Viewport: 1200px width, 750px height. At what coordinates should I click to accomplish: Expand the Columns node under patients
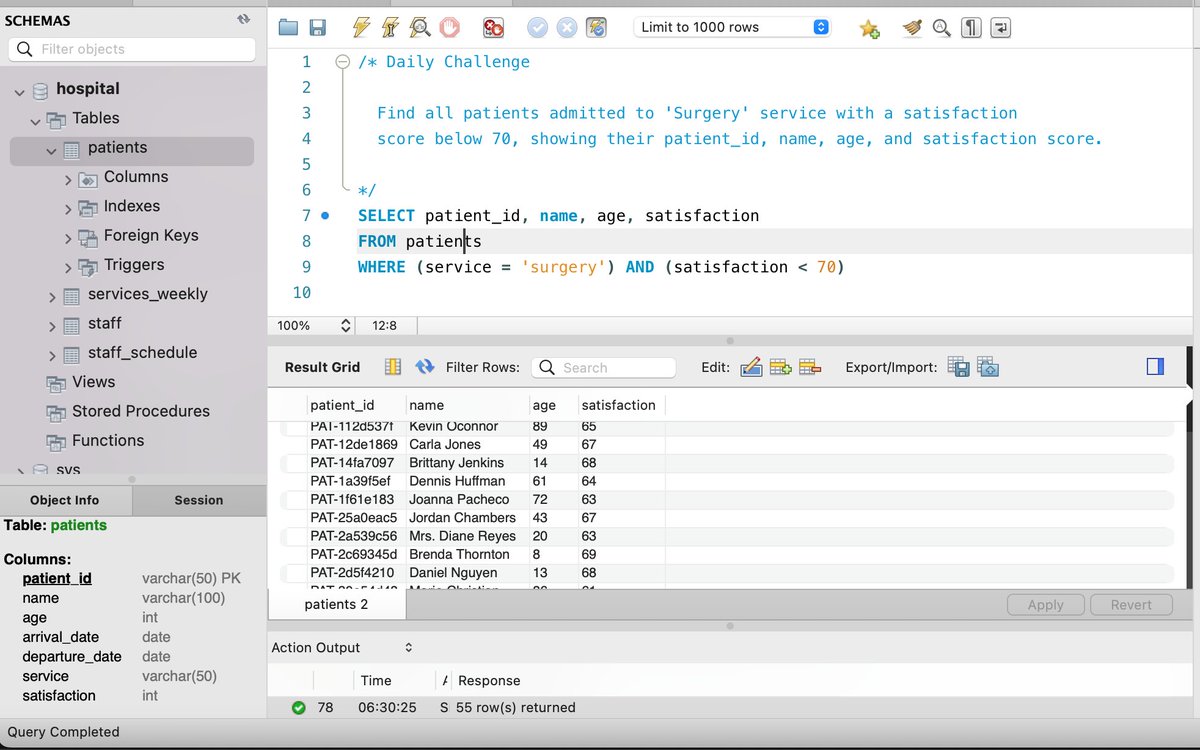pyautogui.click(x=68, y=180)
